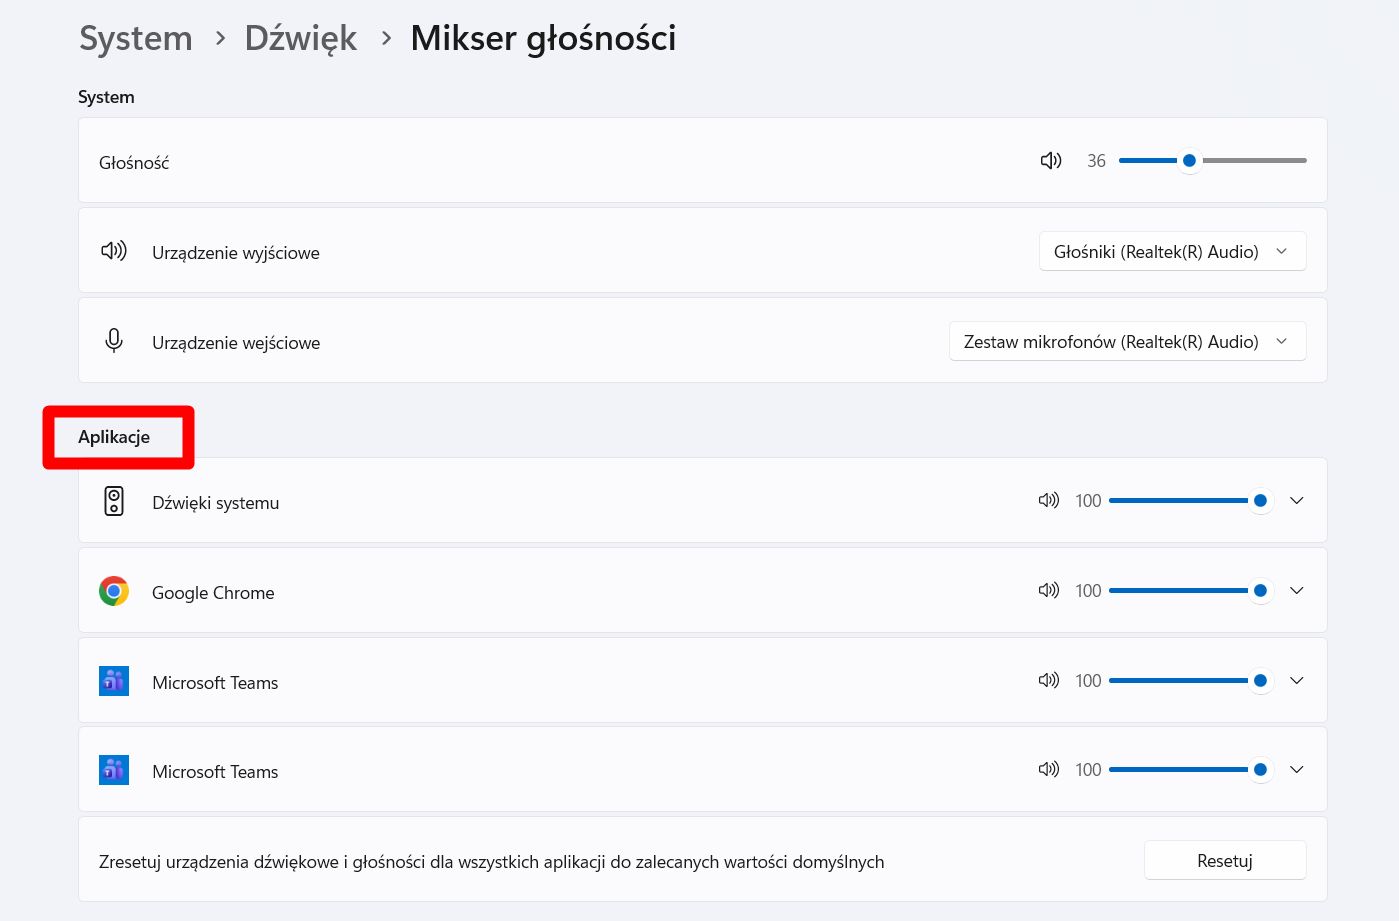Click the Głośność label
Image resolution: width=1399 pixels, height=921 pixels.
pyautogui.click(x=134, y=163)
